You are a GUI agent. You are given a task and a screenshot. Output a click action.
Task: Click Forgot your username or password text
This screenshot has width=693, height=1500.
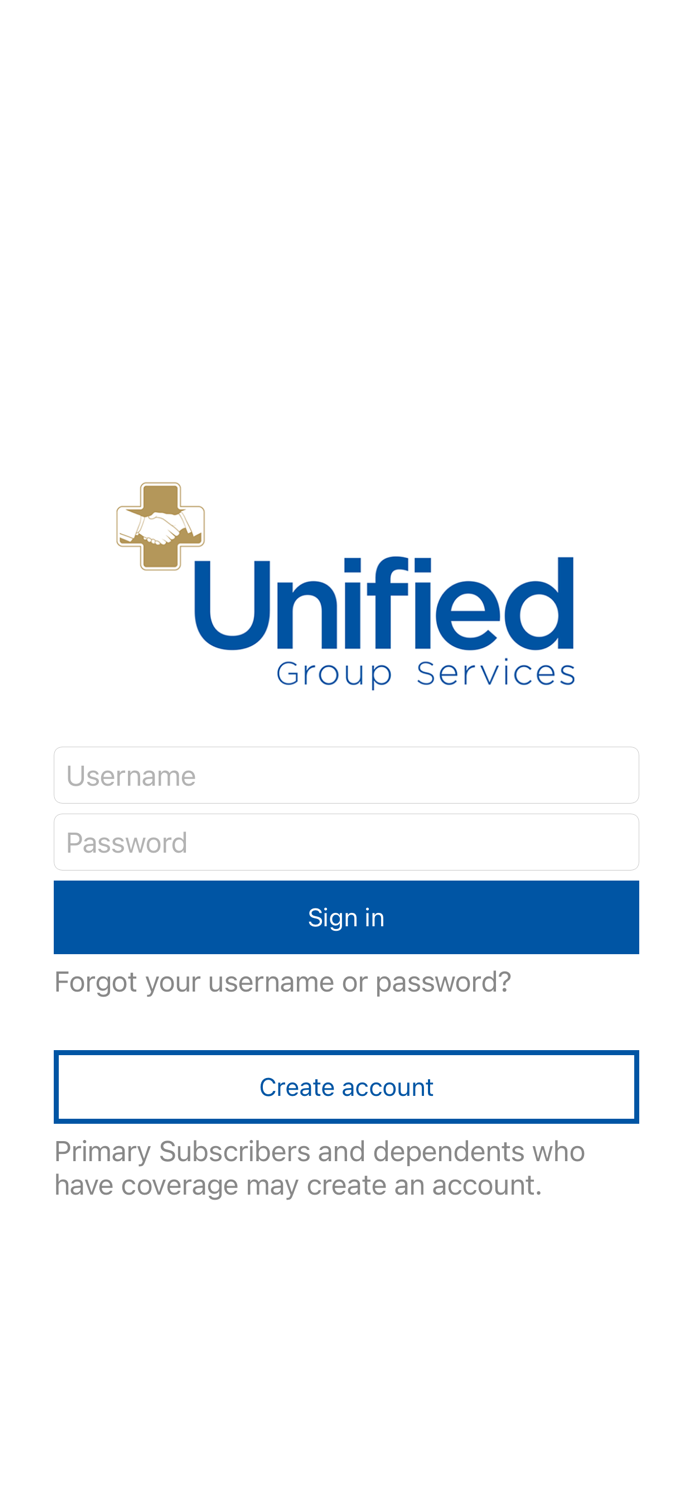coord(283,981)
